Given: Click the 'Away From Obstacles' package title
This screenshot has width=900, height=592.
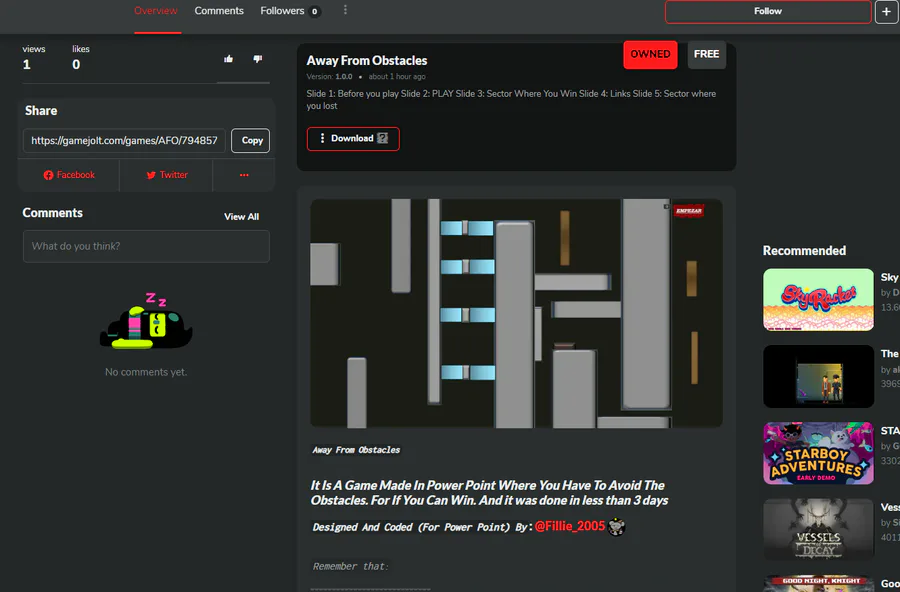Looking at the screenshot, I should [x=367, y=60].
